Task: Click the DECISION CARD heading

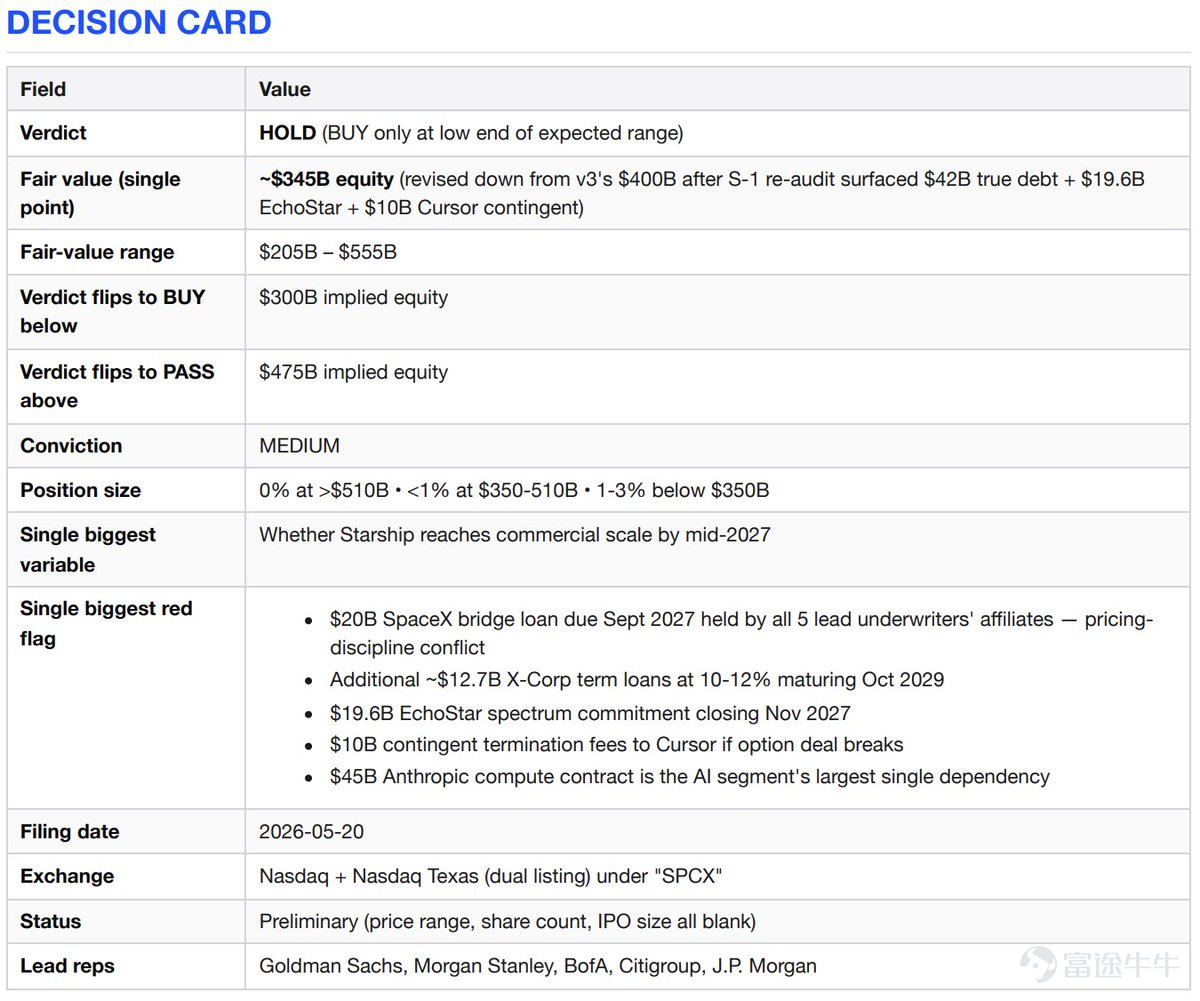Action: pyautogui.click(x=139, y=22)
